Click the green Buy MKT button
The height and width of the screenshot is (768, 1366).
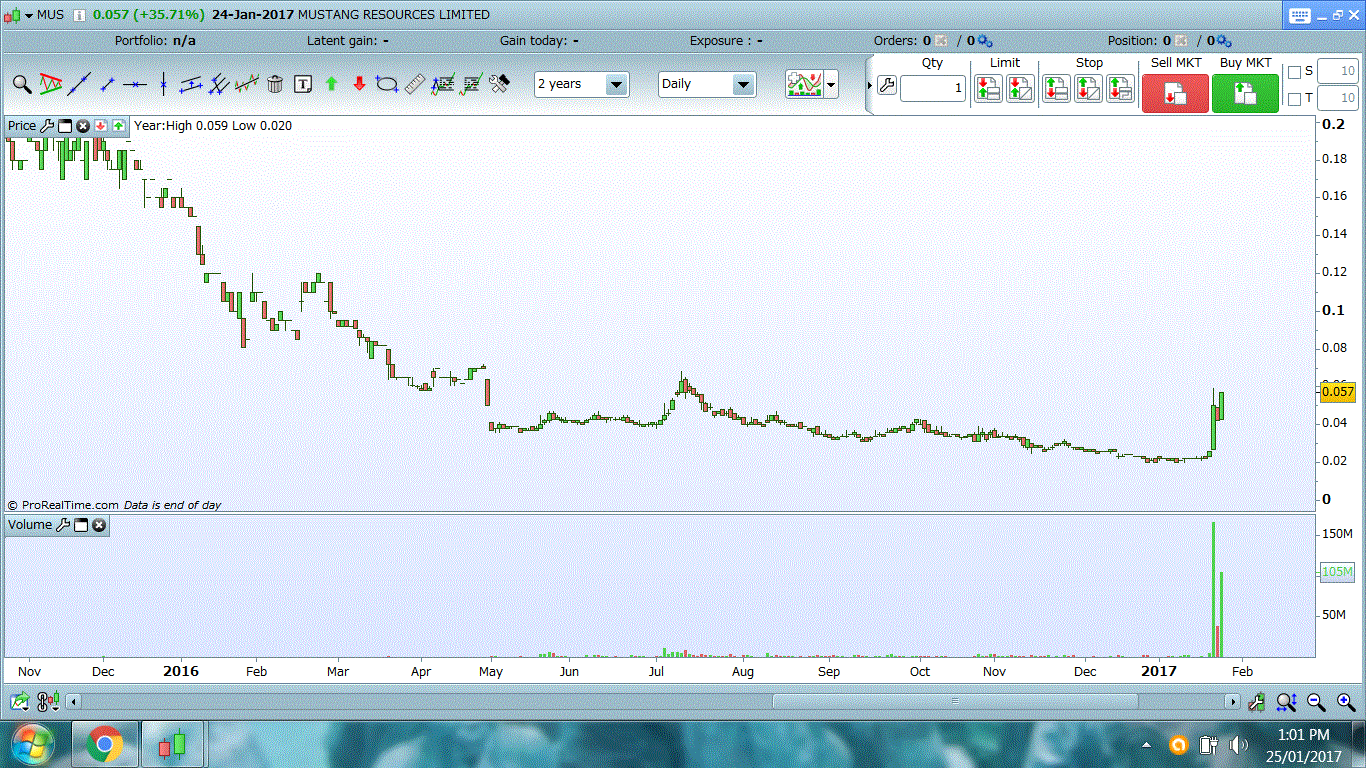coord(1245,93)
